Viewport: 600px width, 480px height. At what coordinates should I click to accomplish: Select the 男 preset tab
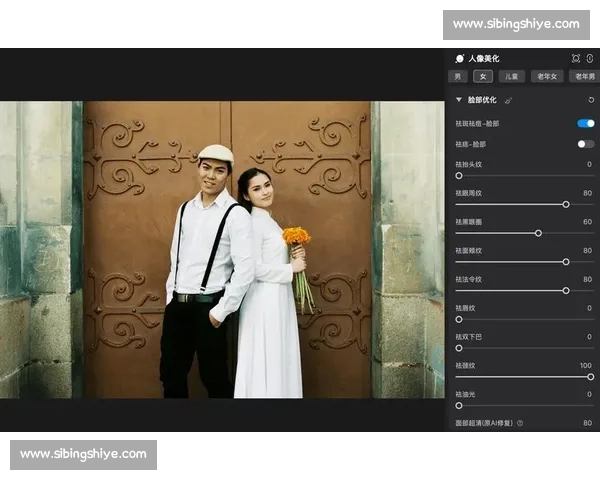[x=458, y=76]
